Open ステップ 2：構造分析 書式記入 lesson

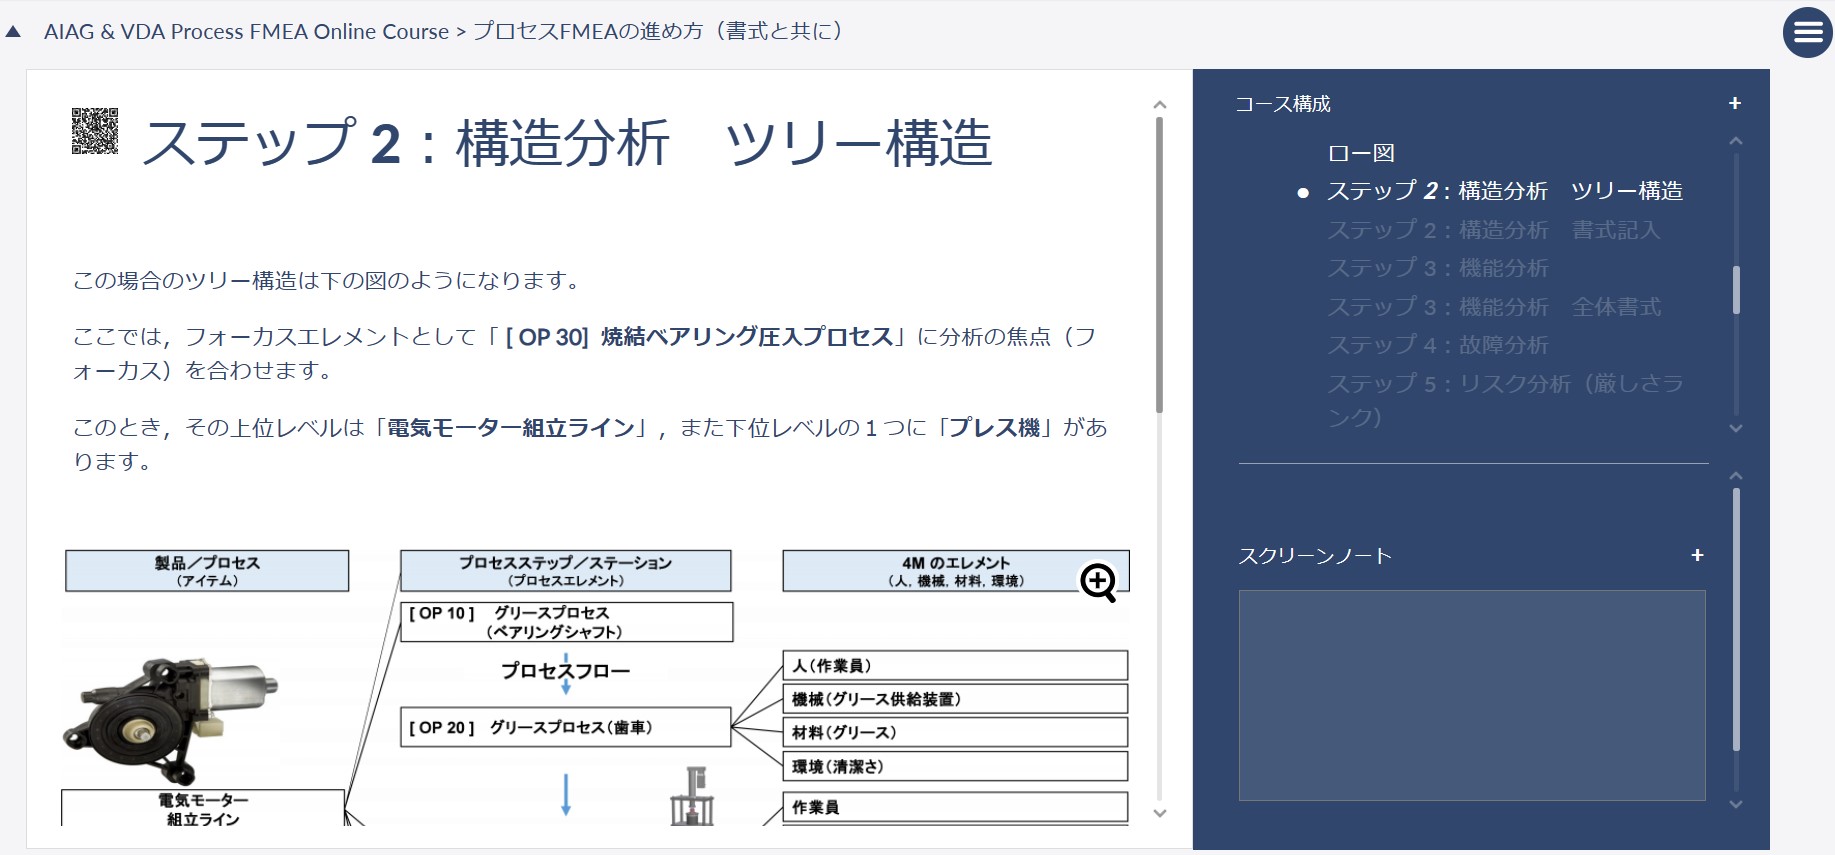click(x=1493, y=230)
